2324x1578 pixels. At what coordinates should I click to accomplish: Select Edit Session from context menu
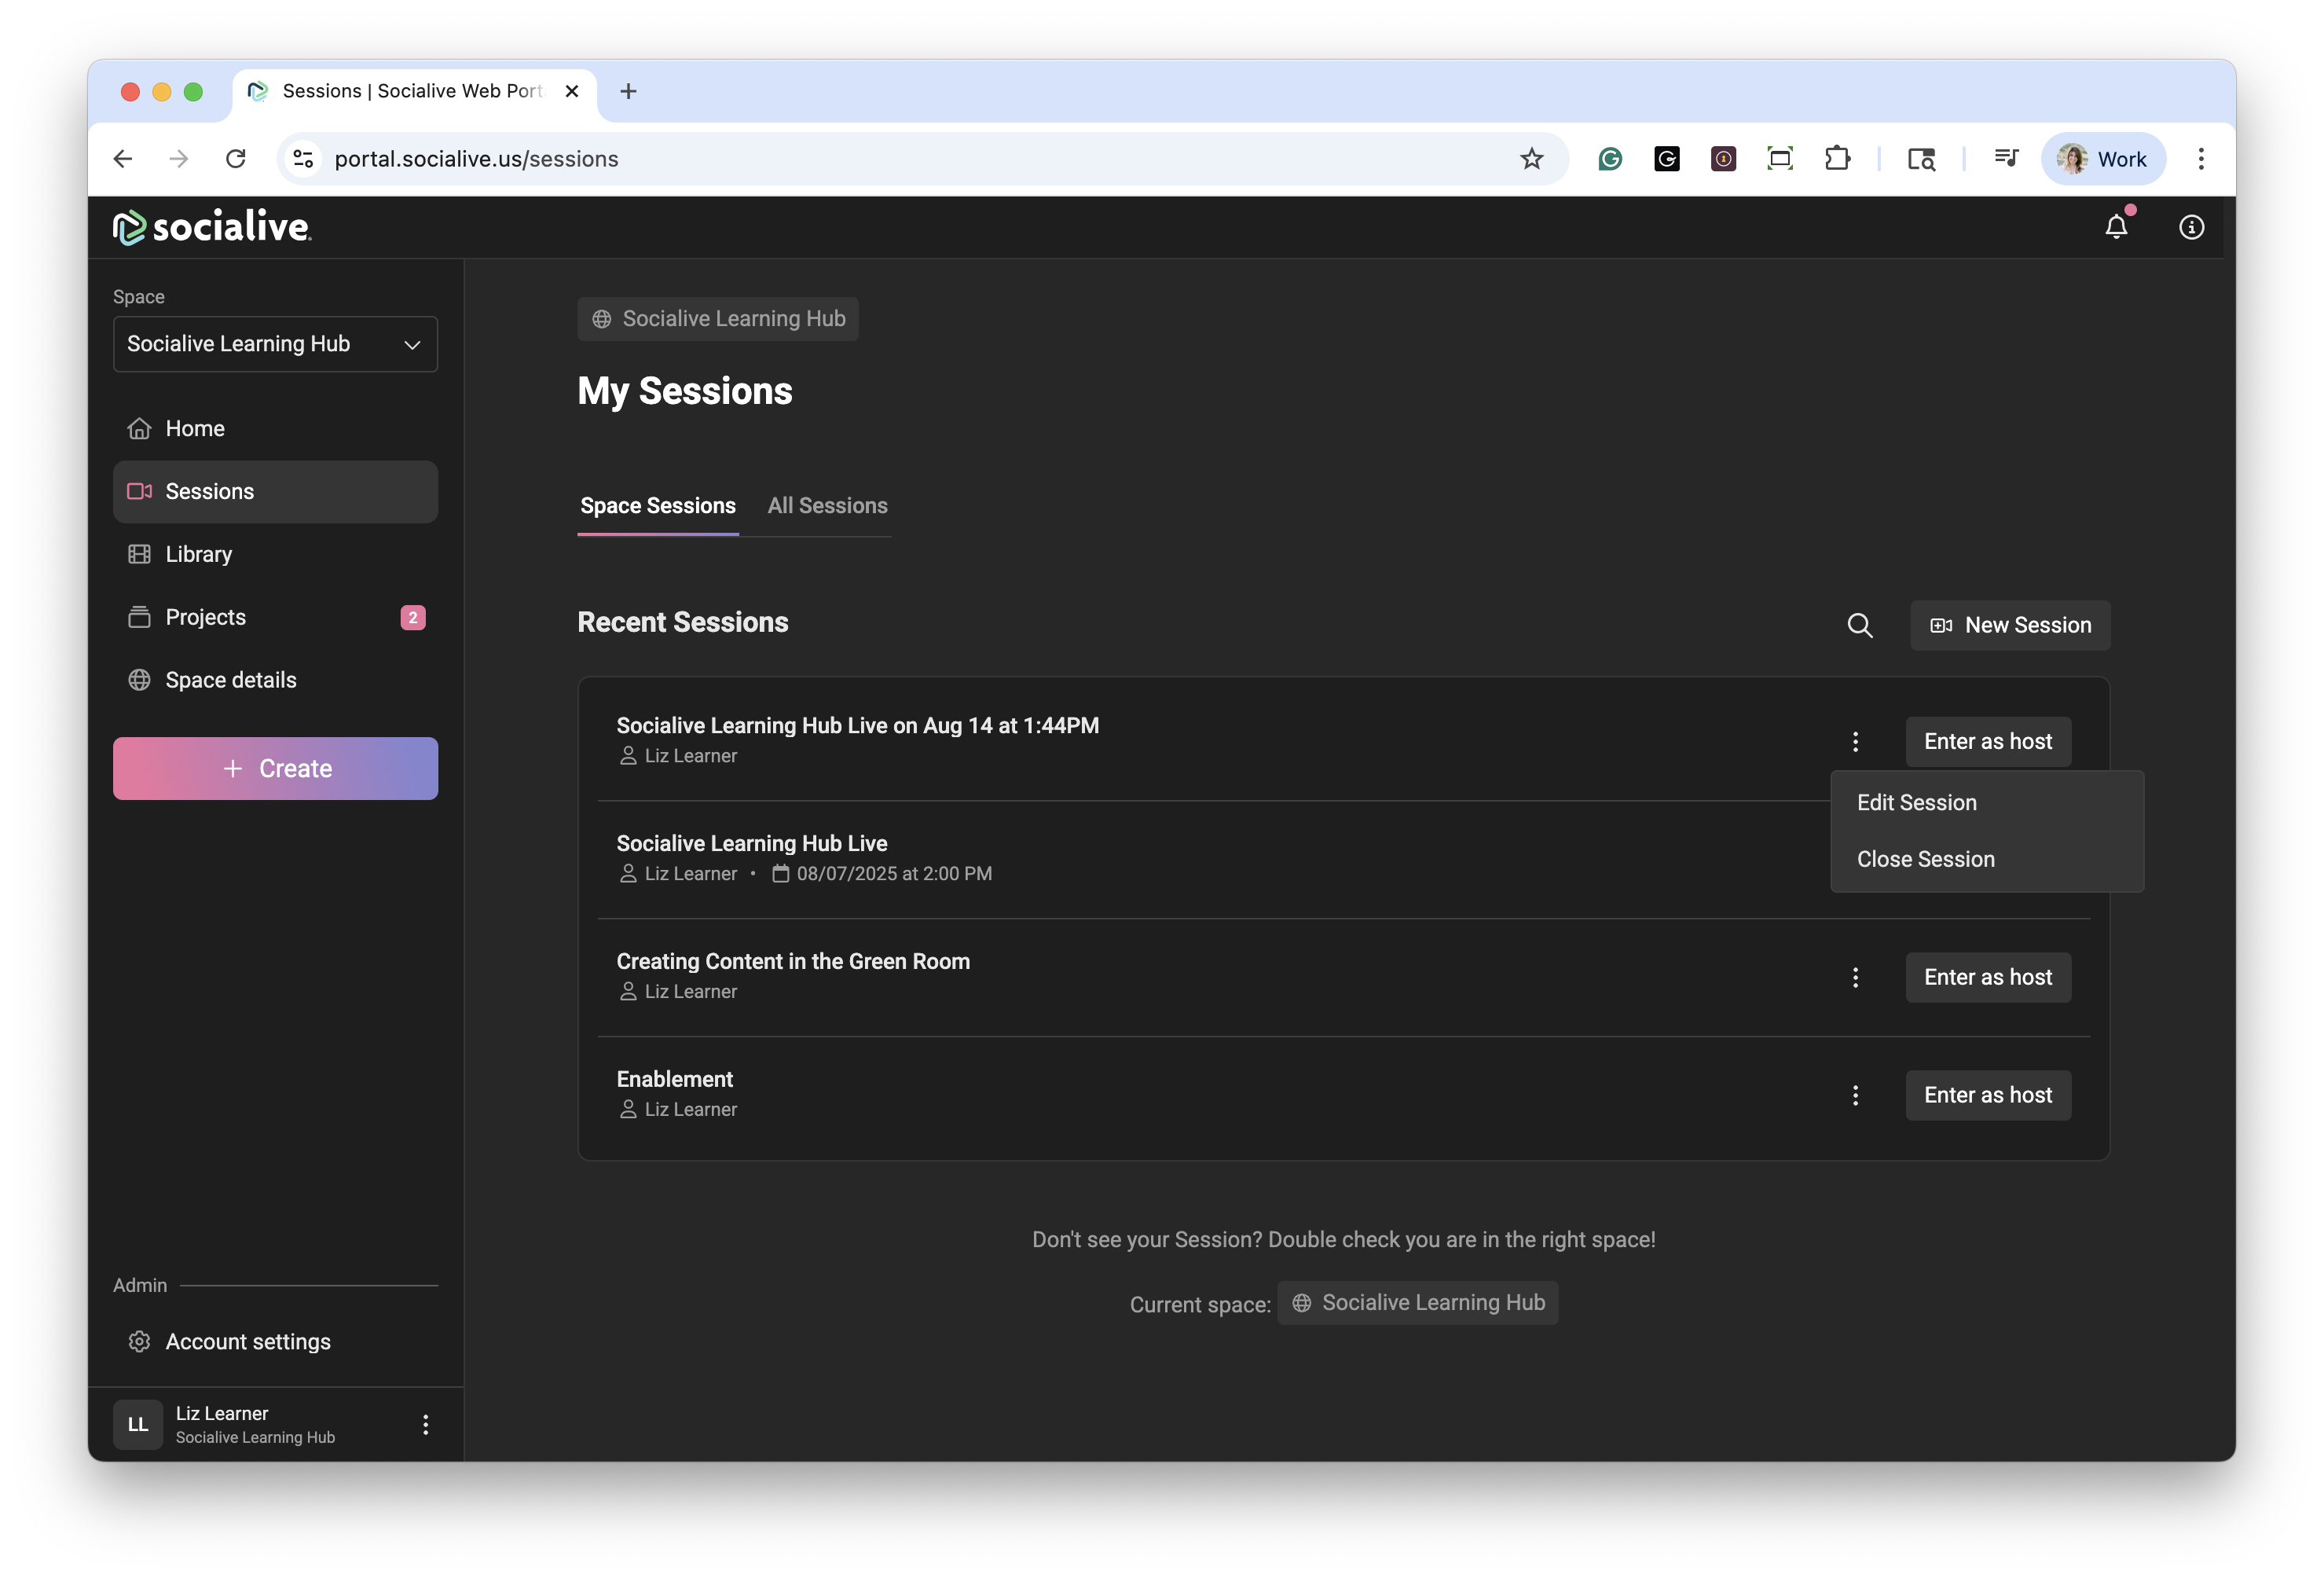pos(1916,803)
